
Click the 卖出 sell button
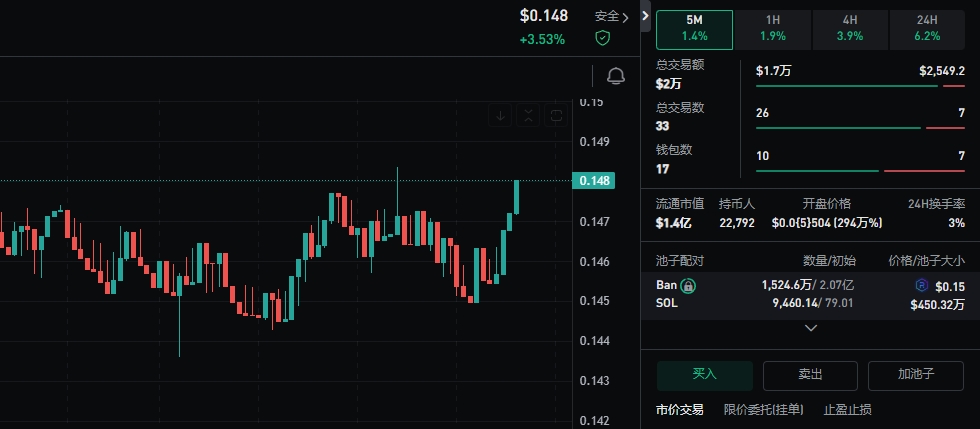click(810, 375)
